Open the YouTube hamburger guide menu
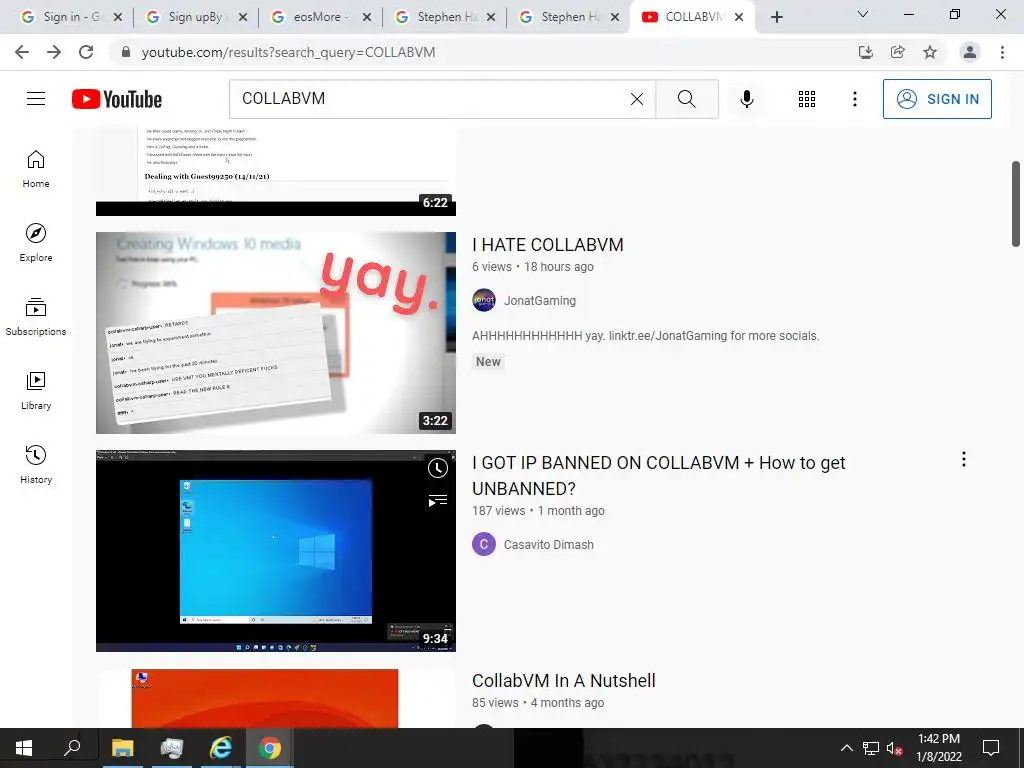Screen dimensions: 1024x768 (x=36, y=99)
